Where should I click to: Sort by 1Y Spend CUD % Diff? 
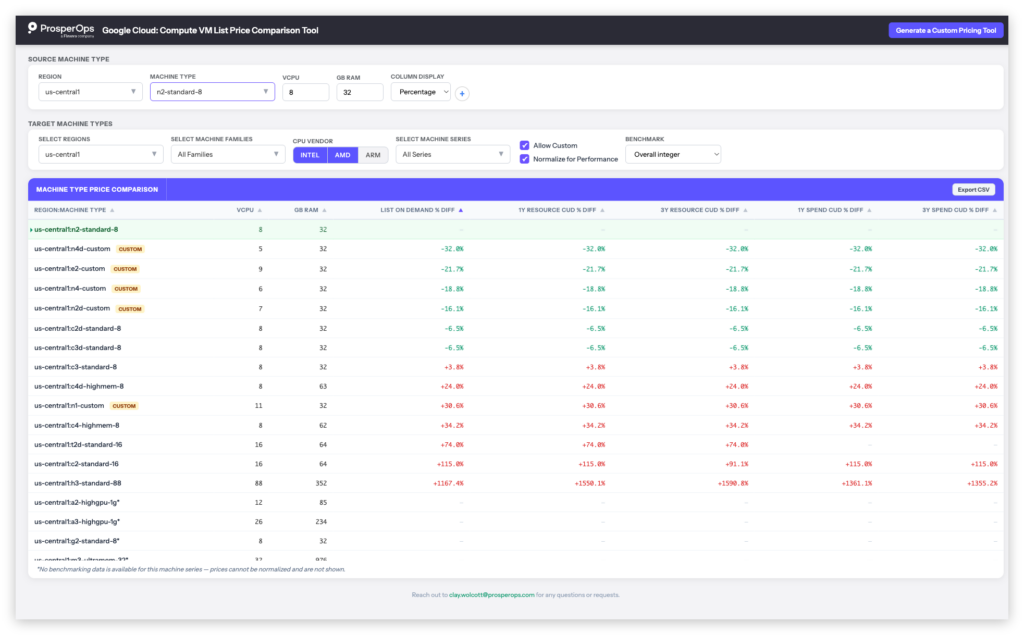834,210
